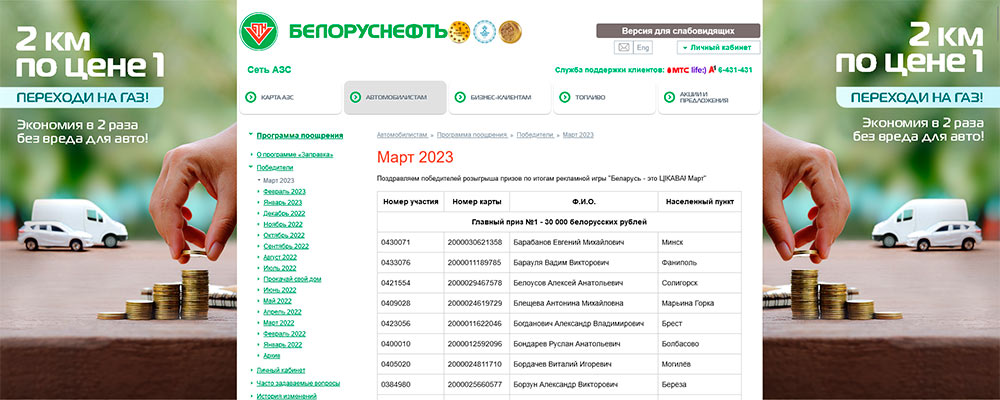Click Программа поощрения breadcrumb link
Image resolution: width=1000 pixels, height=400 pixels.
(473, 135)
